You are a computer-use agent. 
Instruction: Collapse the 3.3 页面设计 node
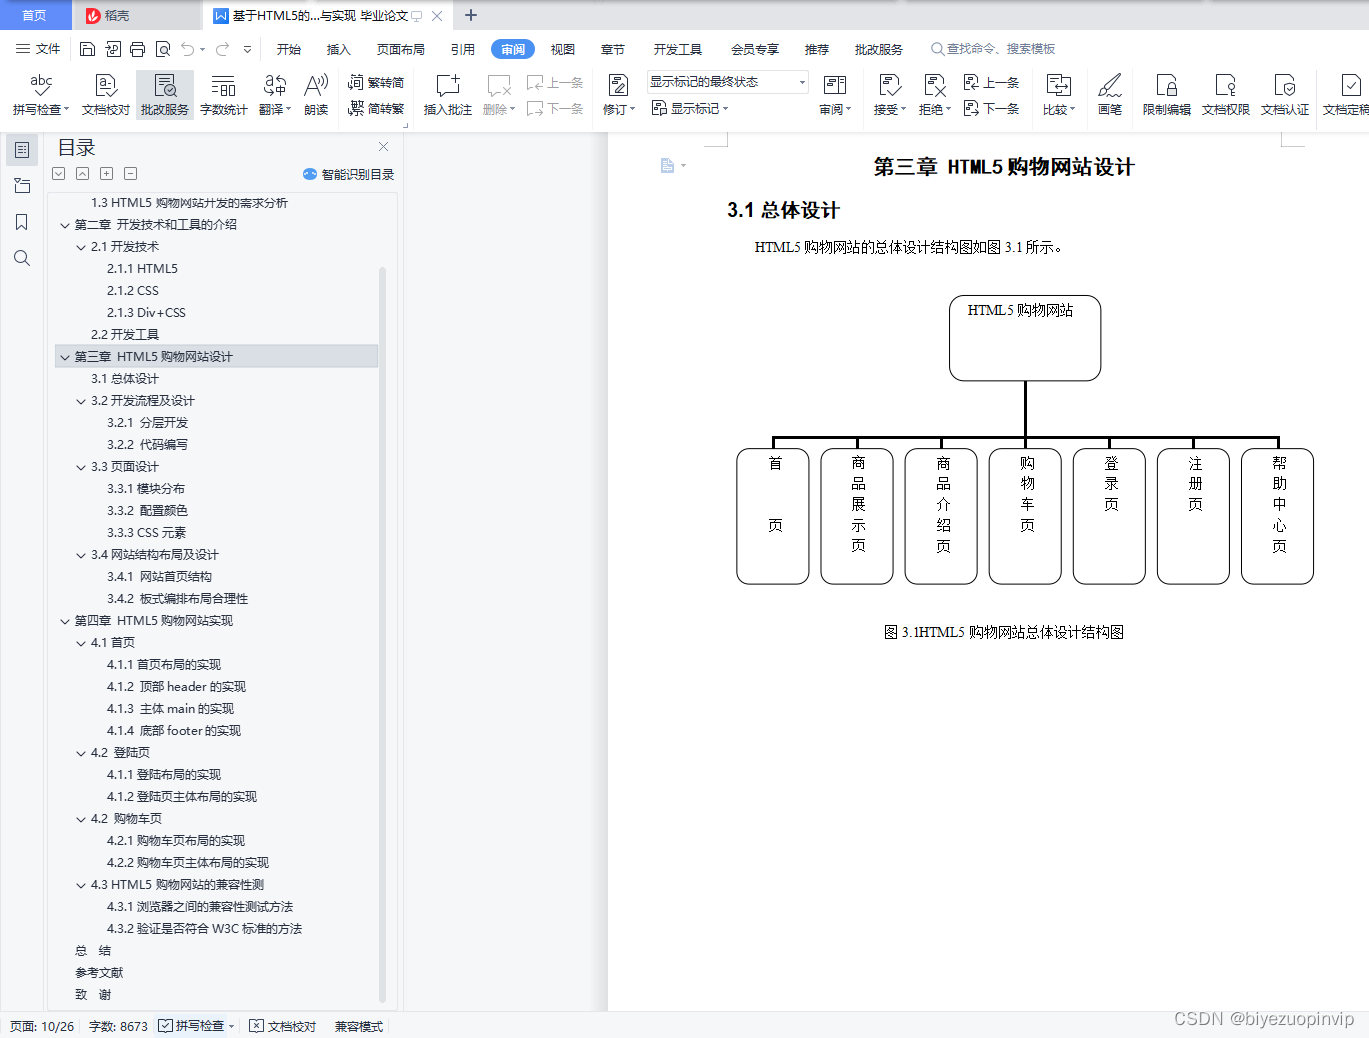point(81,467)
